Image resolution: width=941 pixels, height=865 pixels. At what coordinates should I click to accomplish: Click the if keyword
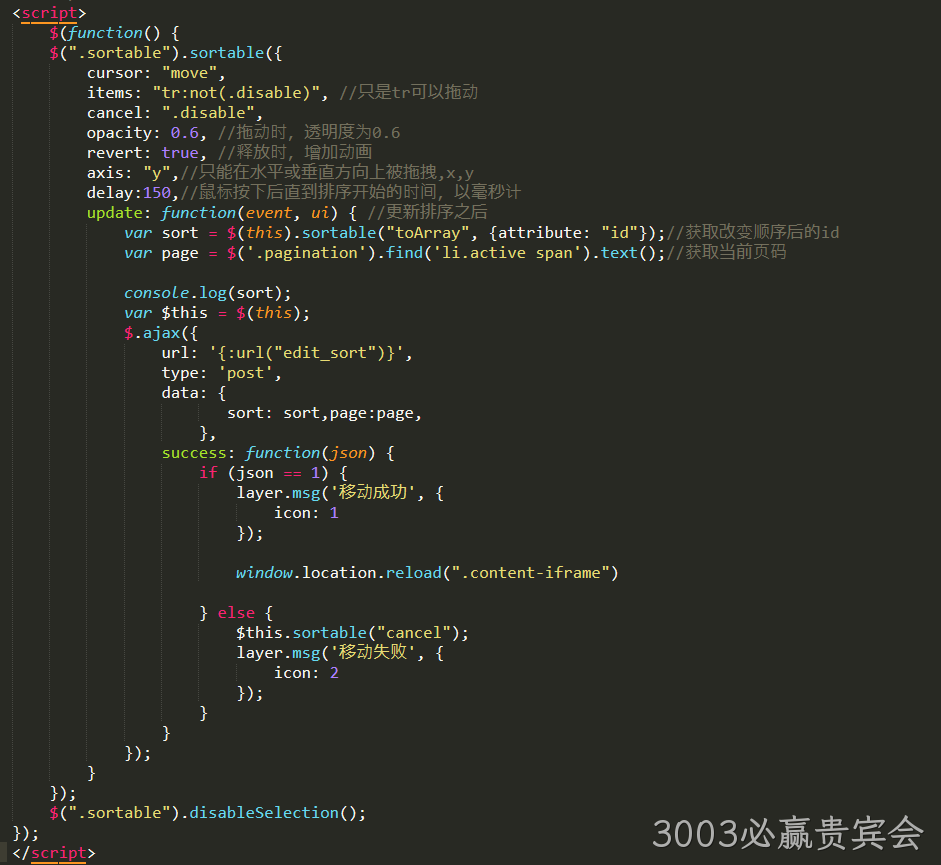coord(208,473)
